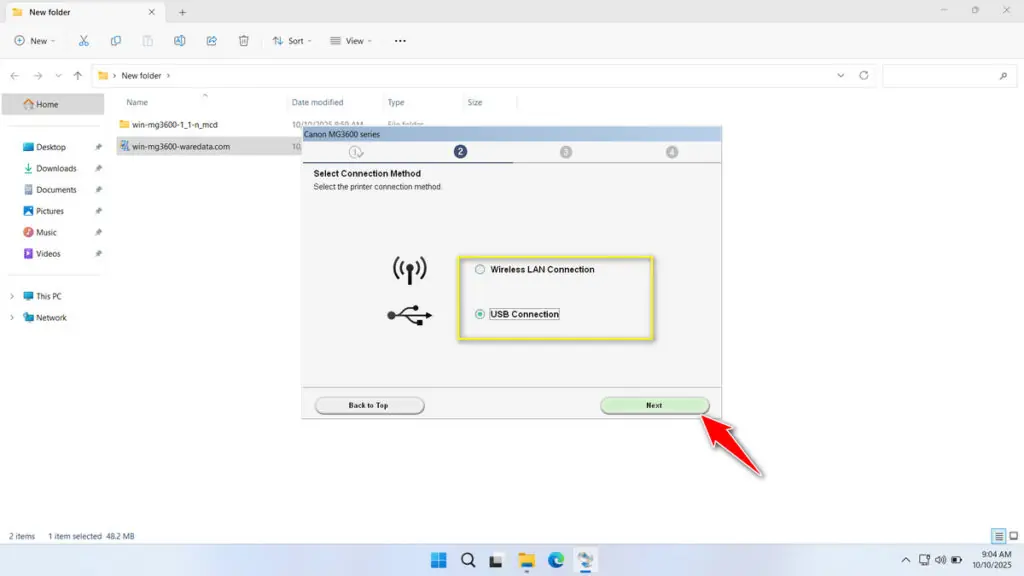Select the Wireless LAN Connection radio button
The width and height of the screenshot is (1024, 576).
479,269
